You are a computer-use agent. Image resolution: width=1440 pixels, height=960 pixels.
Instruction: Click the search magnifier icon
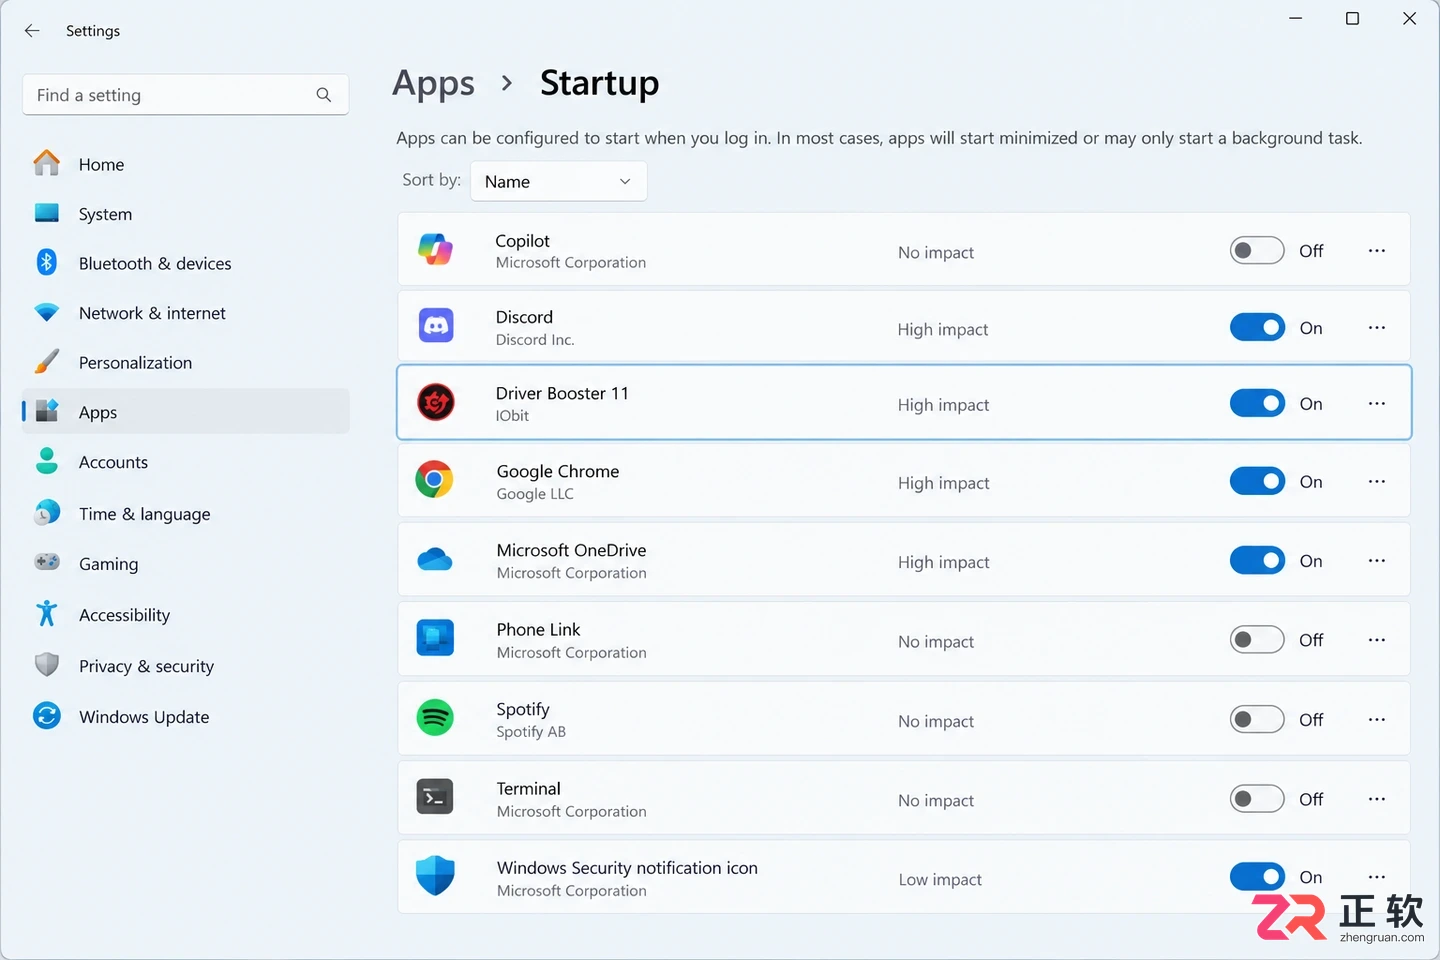click(x=323, y=95)
